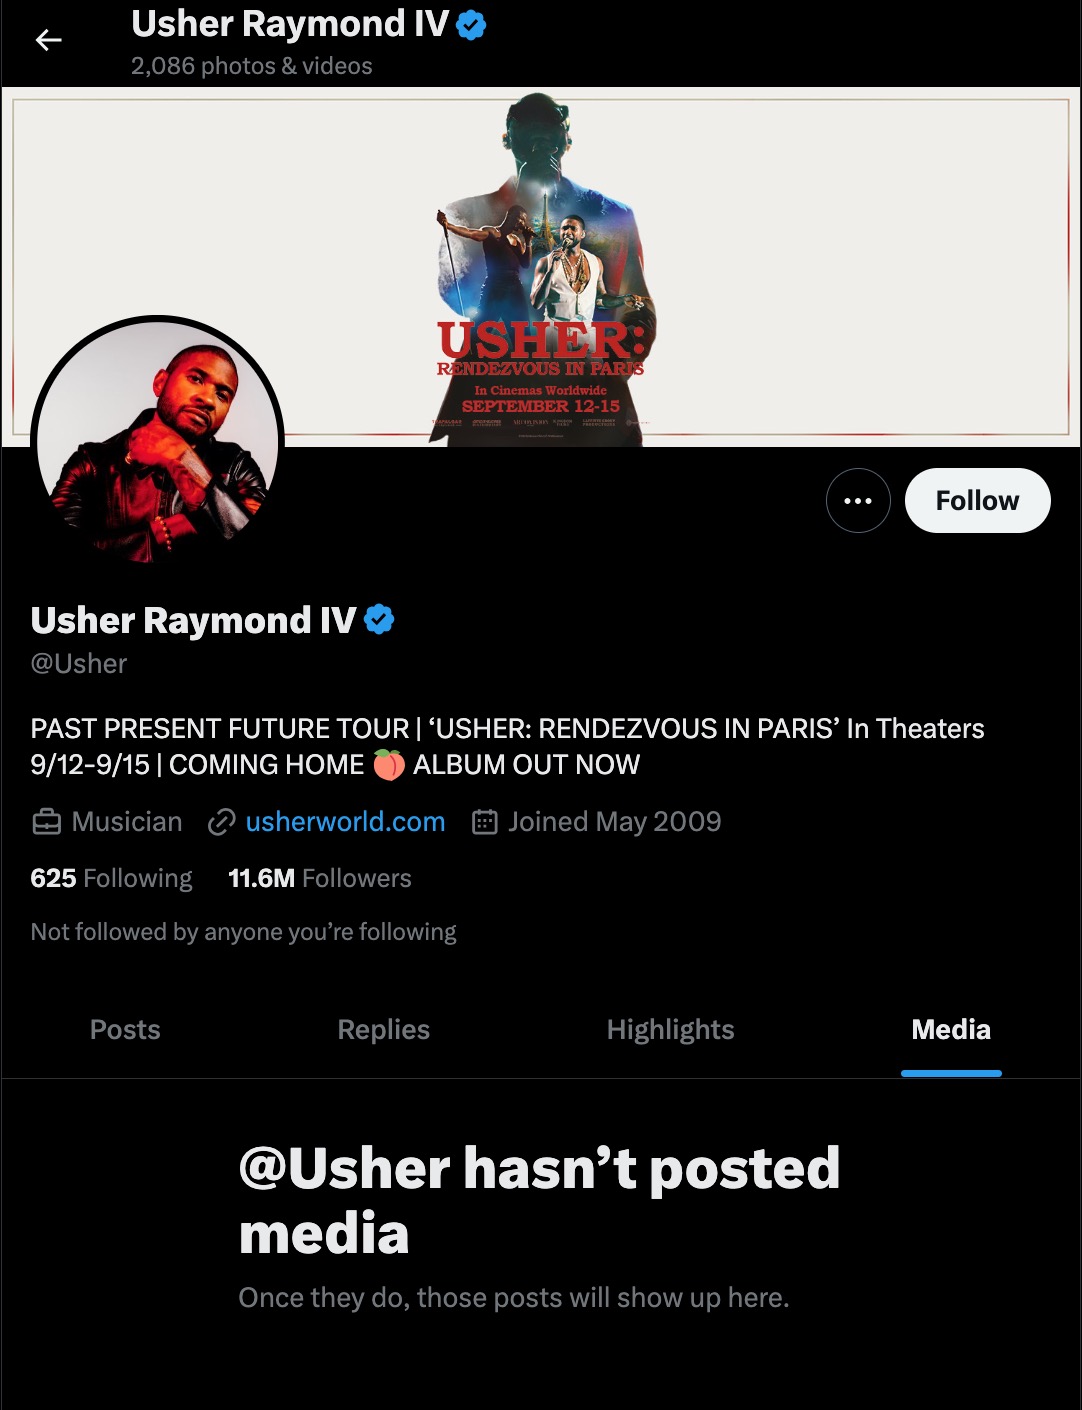Switch to the Replies tab
1082x1410 pixels.
tap(384, 1030)
